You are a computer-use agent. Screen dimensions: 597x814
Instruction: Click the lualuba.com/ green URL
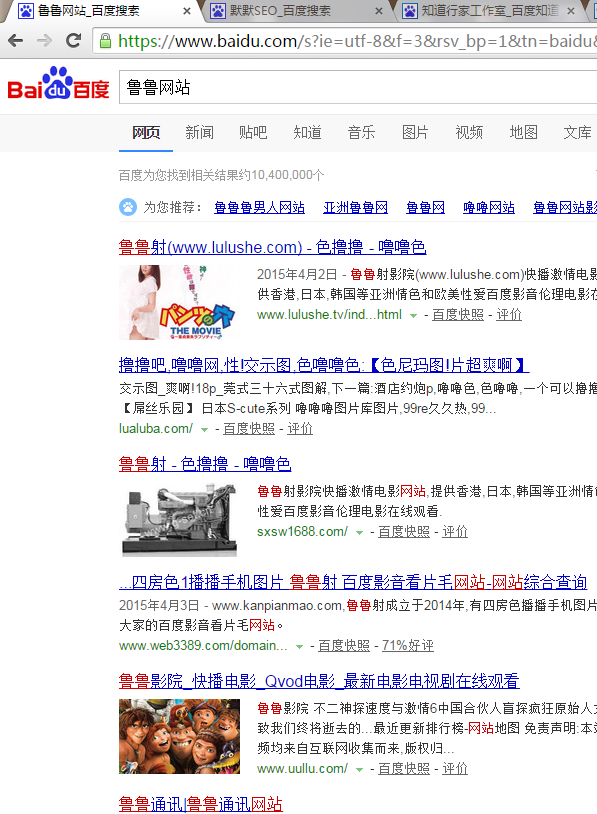click(156, 429)
